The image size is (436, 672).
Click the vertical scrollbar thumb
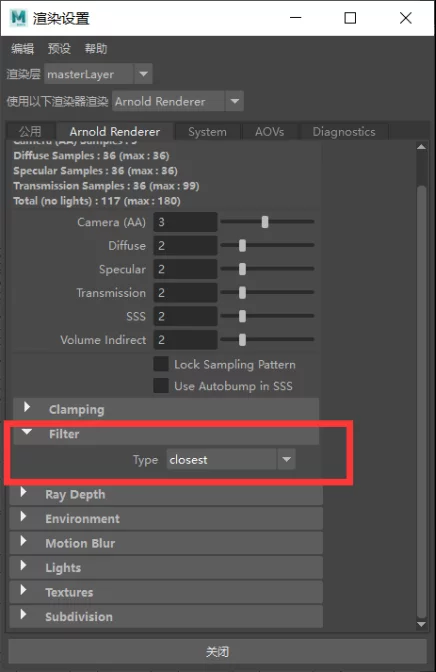pos(422,401)
